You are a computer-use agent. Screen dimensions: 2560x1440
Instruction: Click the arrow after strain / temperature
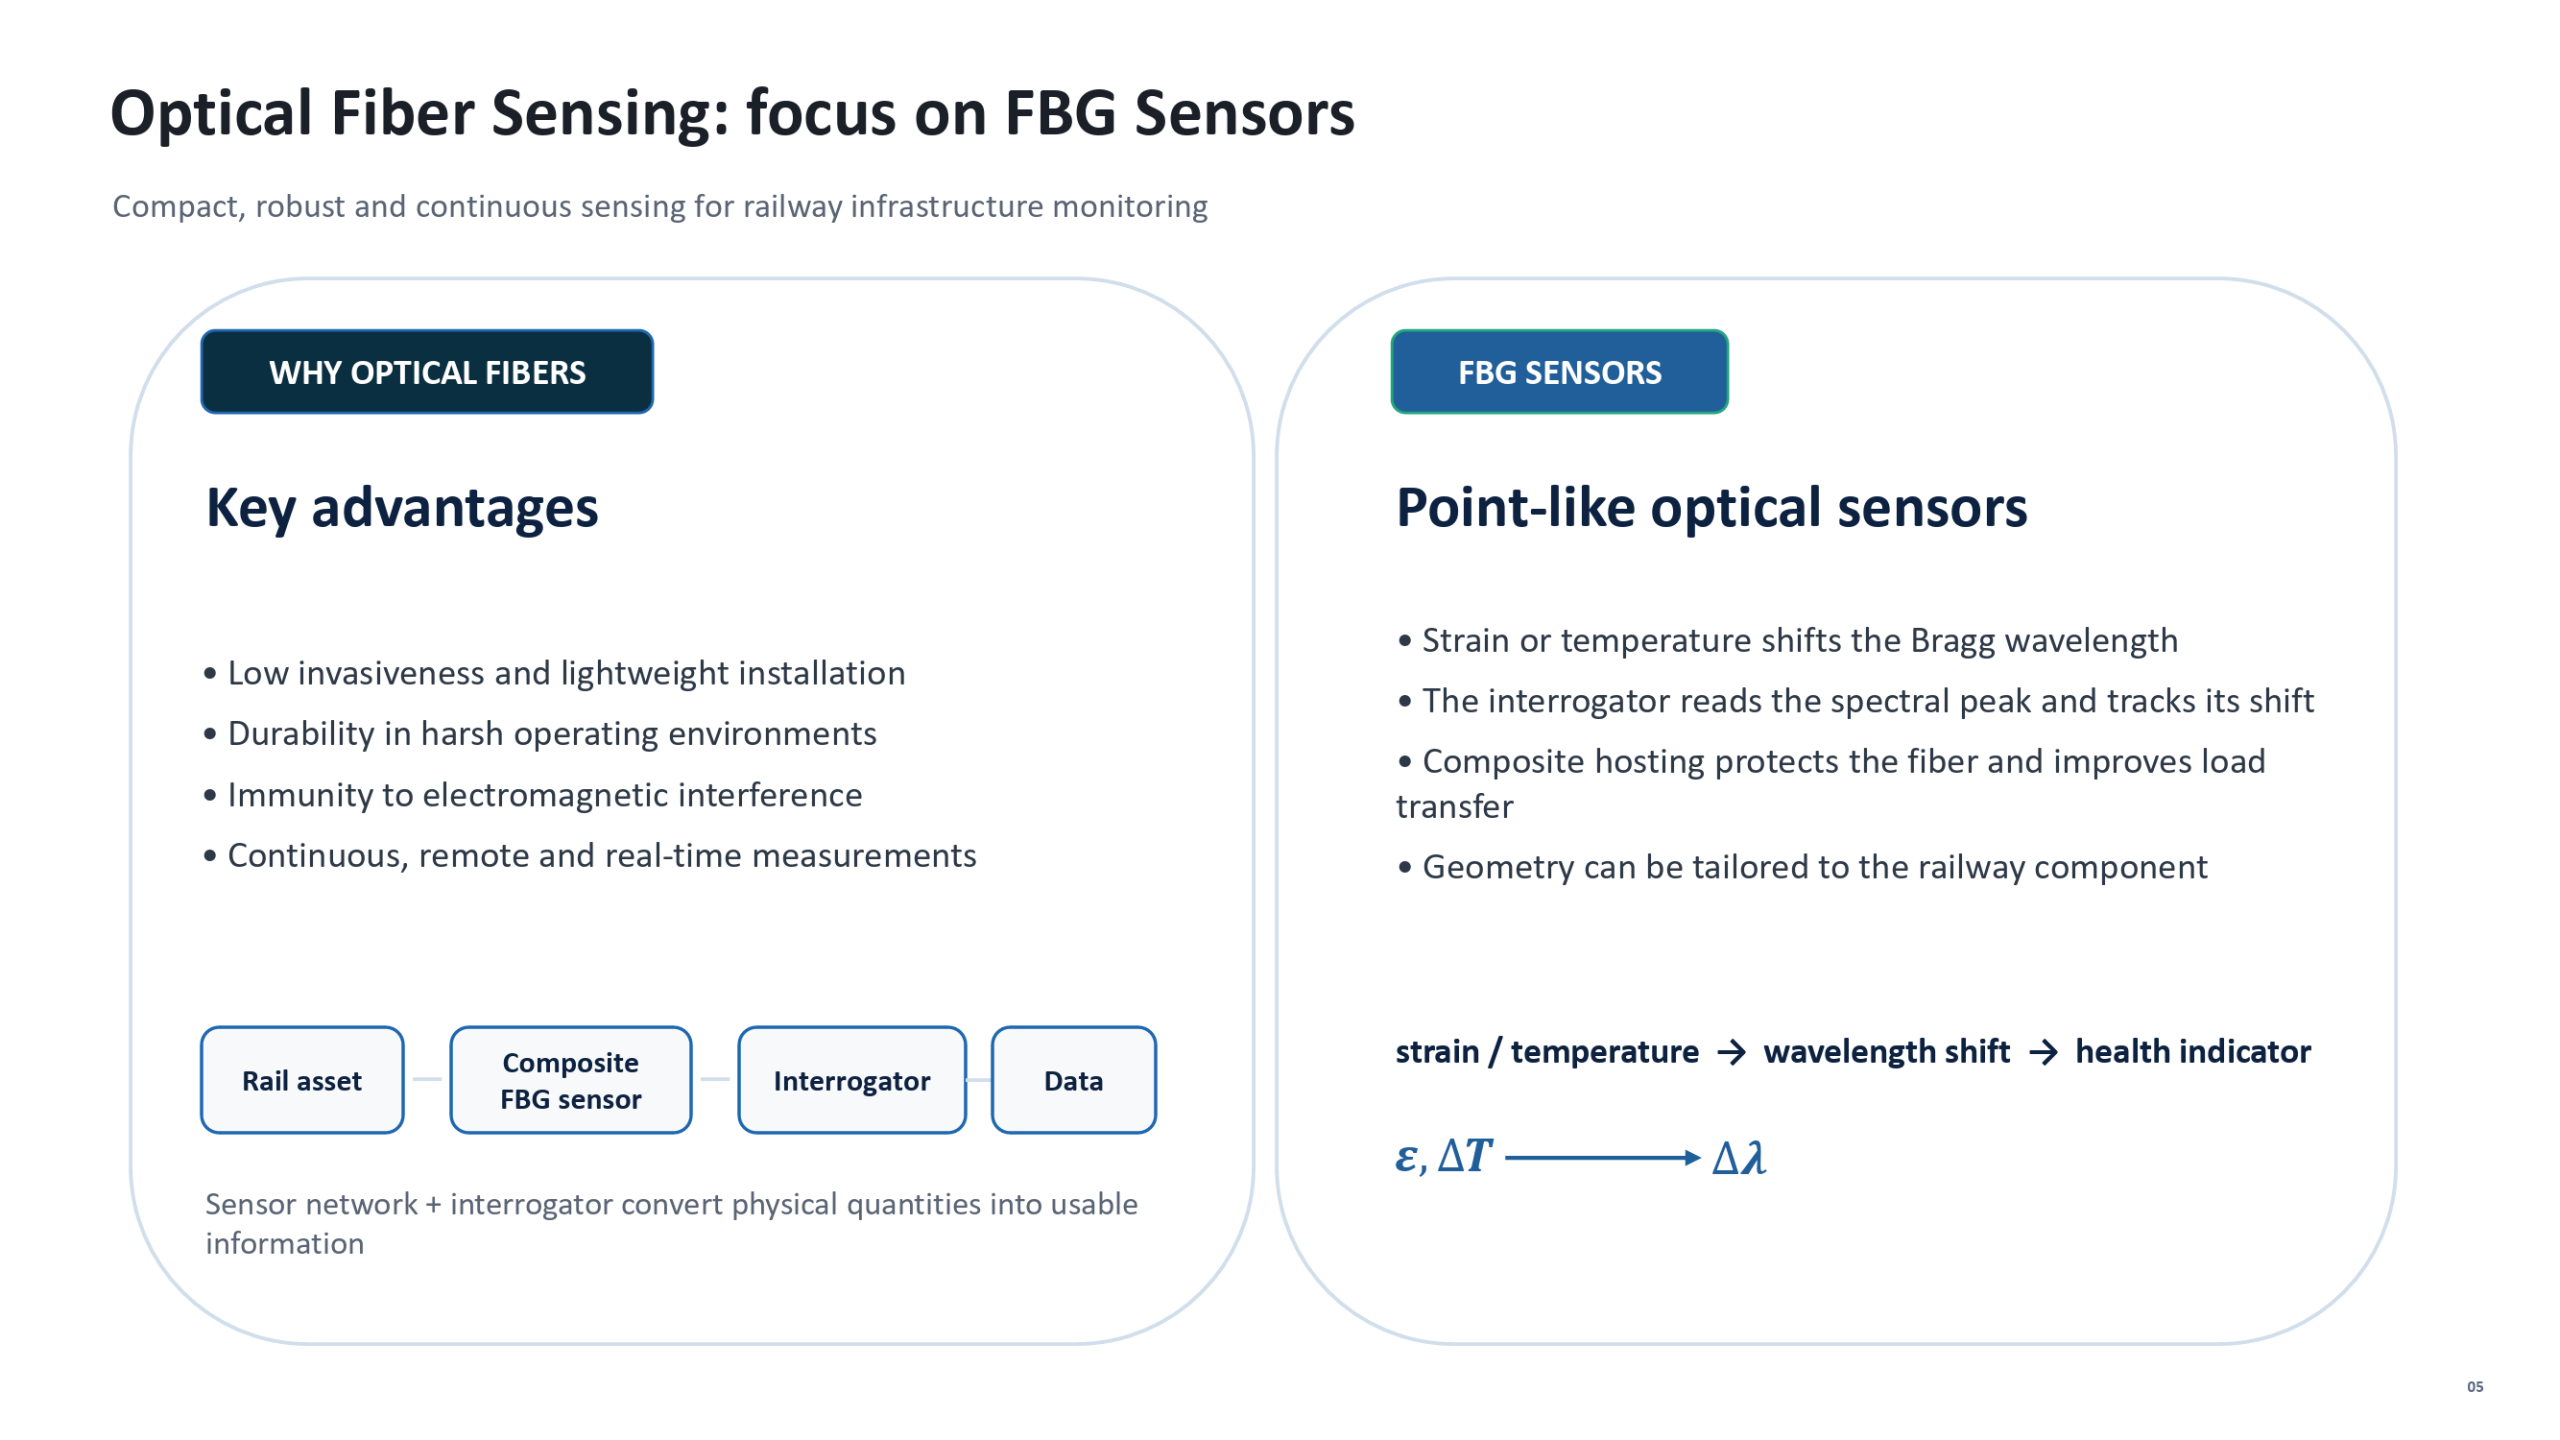click(x=1731, y=1053)
